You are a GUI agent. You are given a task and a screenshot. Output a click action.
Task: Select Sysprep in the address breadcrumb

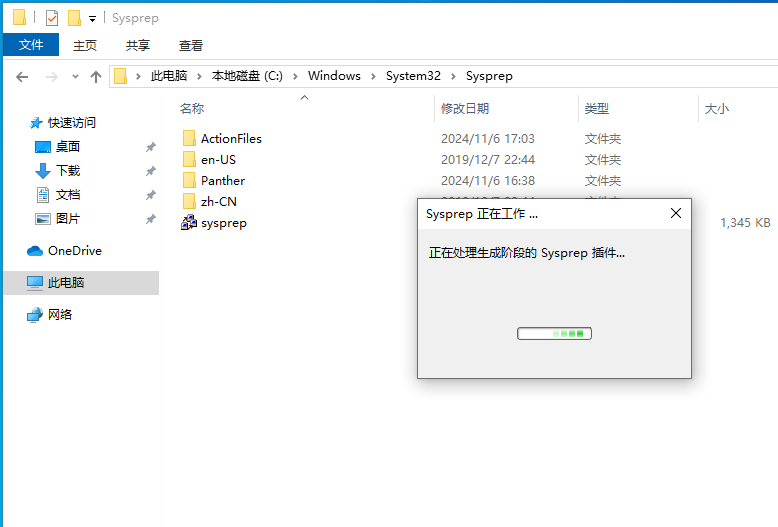point(489,76)
